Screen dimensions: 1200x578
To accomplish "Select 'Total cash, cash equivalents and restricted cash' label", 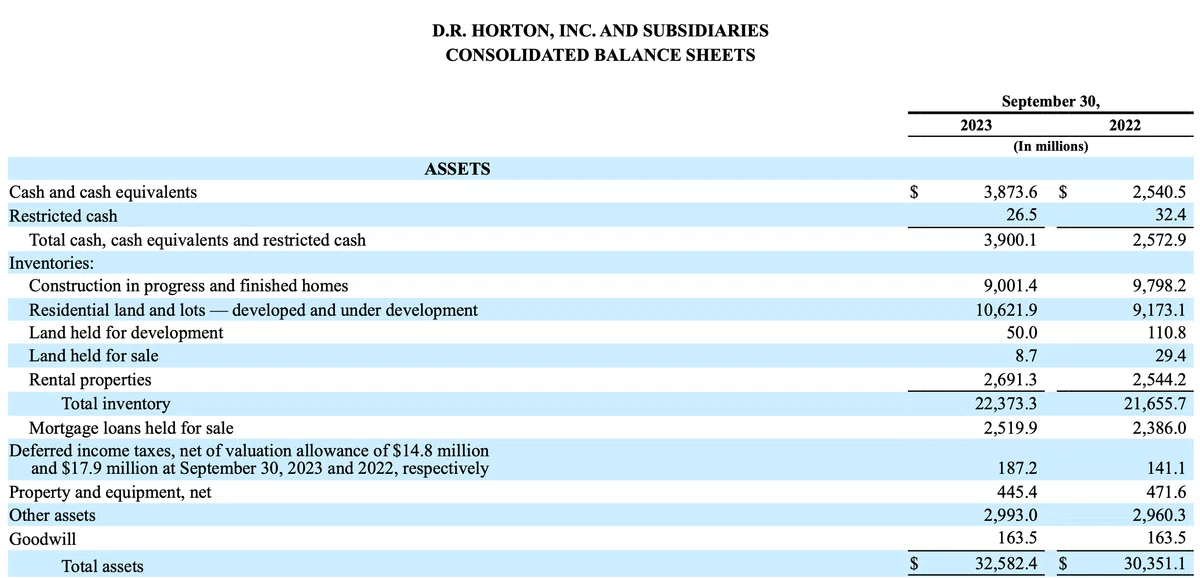I will 197,240.
